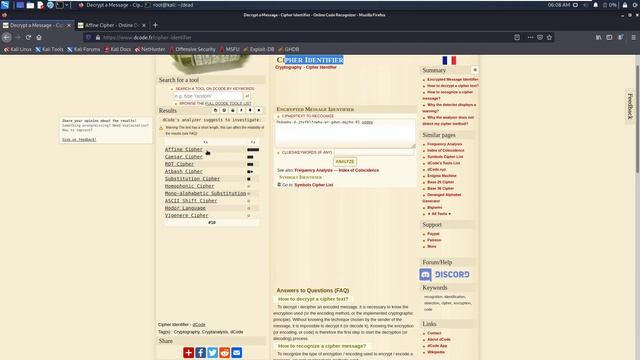Share via Twitter icon

point(212,353)
